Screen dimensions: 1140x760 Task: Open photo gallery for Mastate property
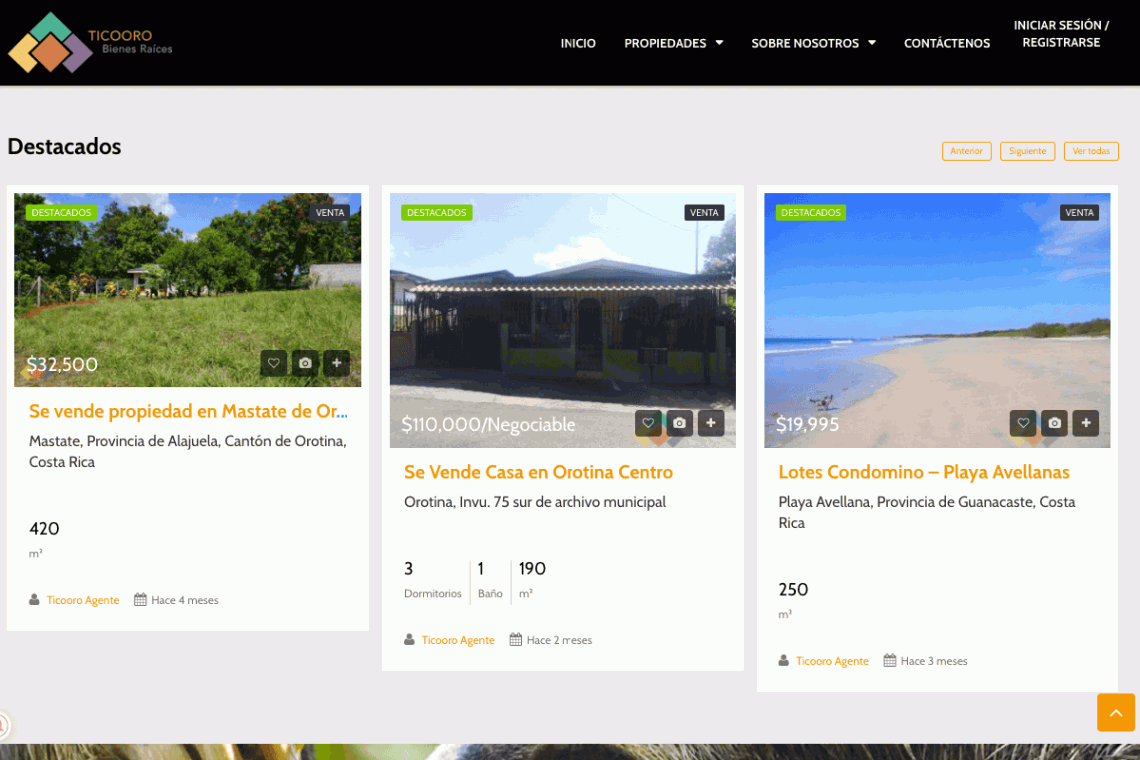tap(305, 363)
